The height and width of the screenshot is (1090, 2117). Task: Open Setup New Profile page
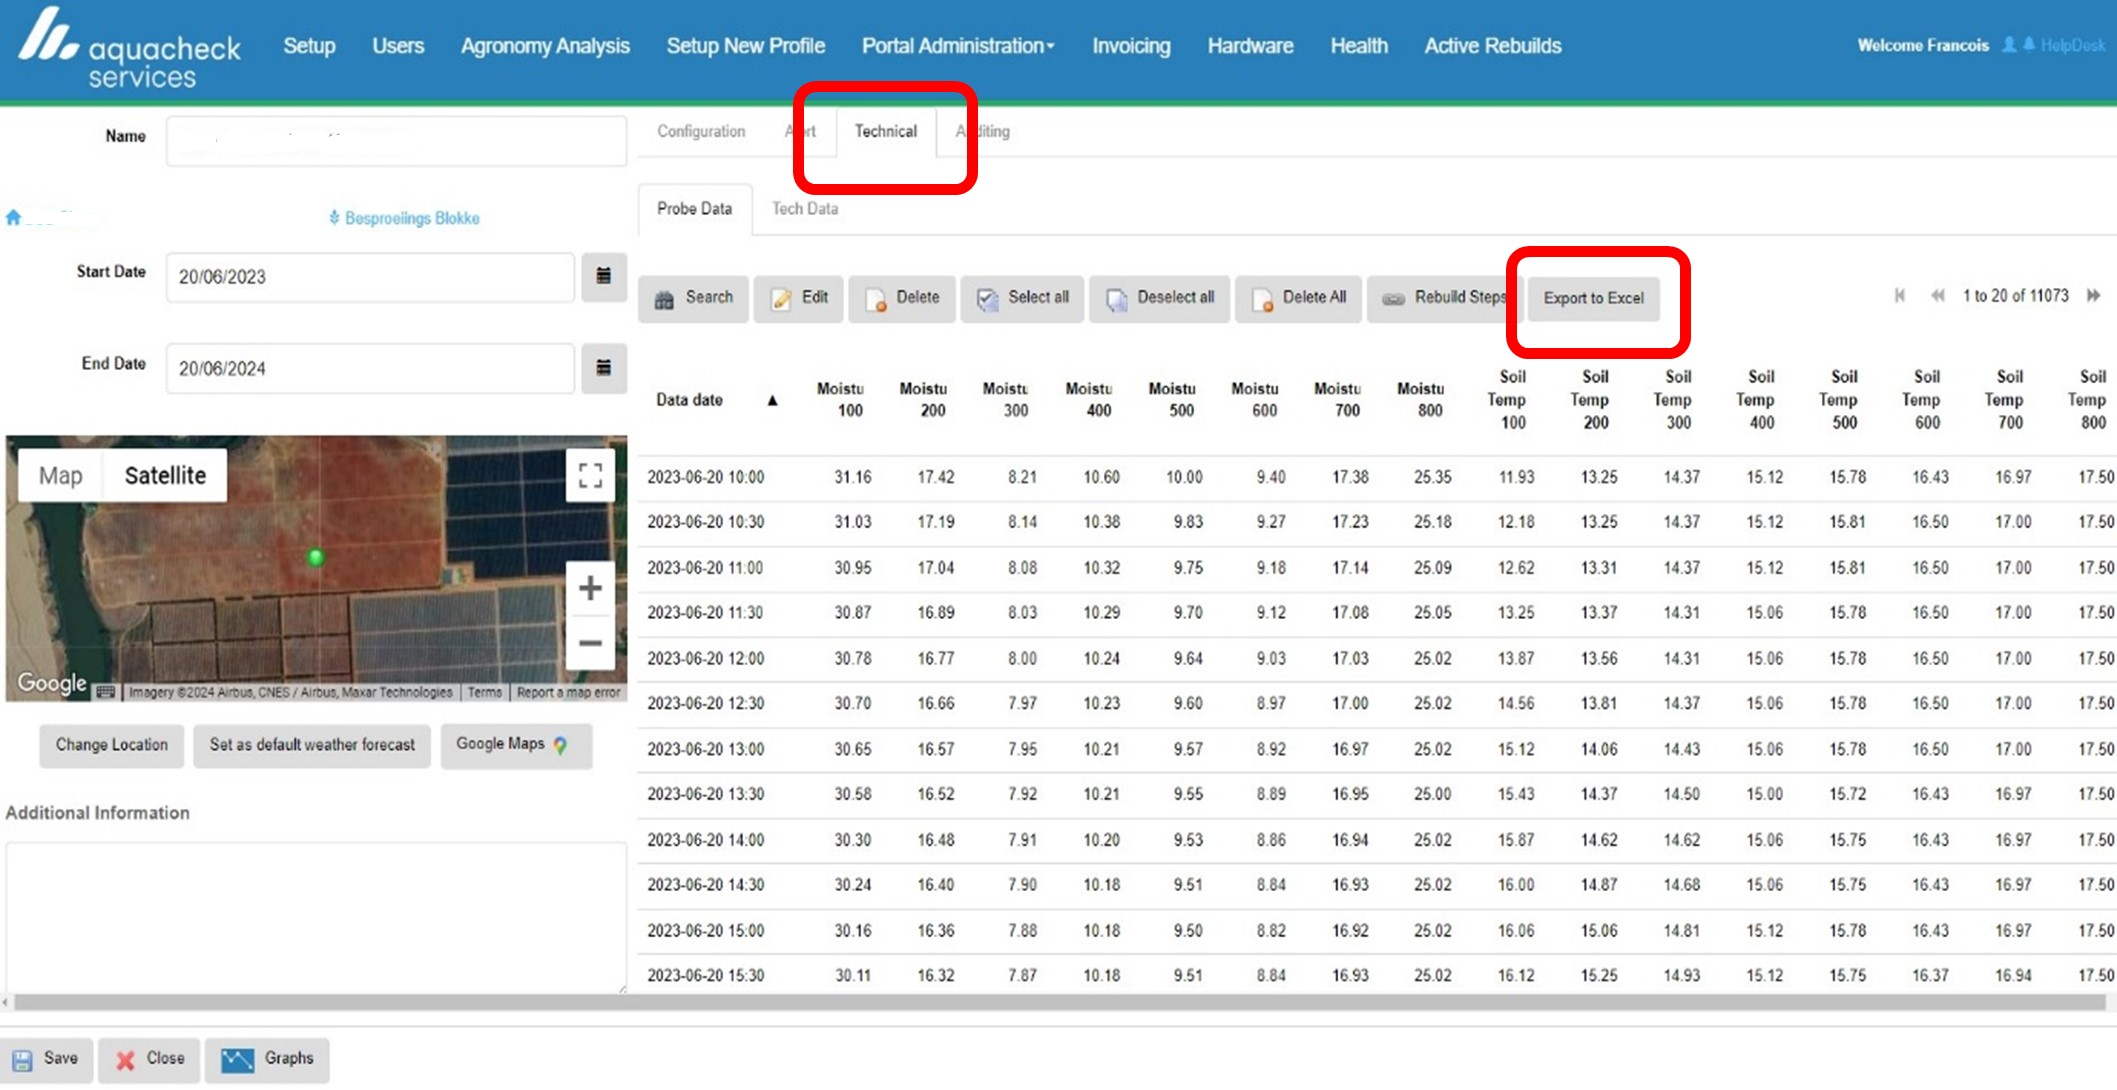click(x=746, y=46)
